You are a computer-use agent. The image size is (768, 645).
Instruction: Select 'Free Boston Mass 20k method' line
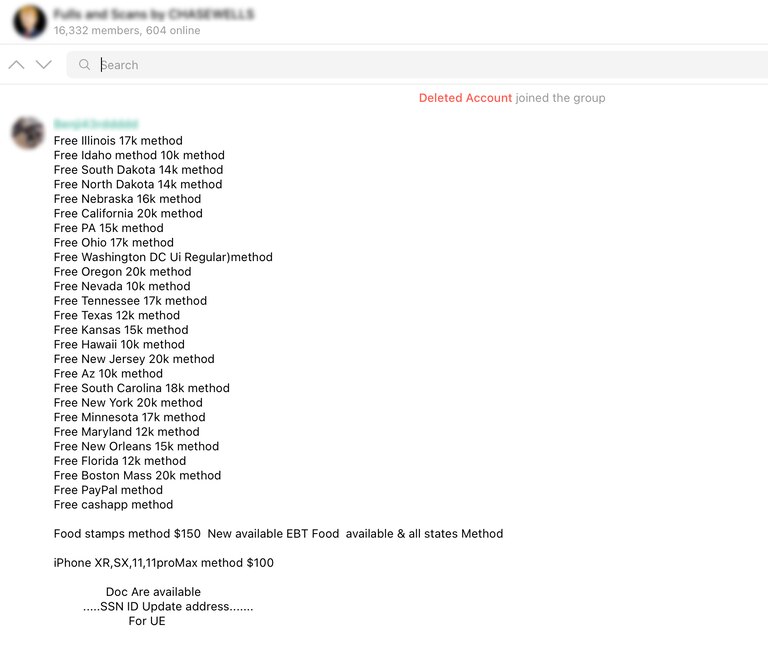[137, 476]
